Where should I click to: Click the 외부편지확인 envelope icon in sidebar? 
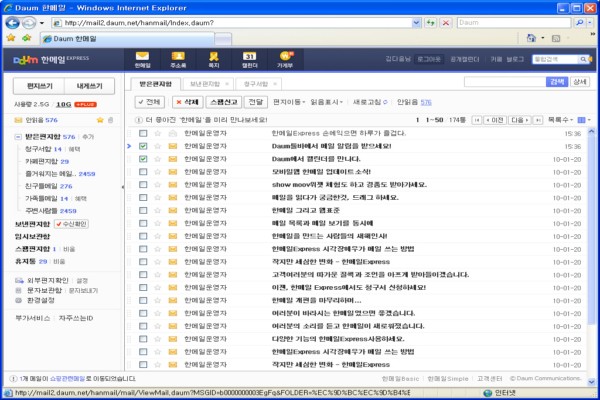19,281
